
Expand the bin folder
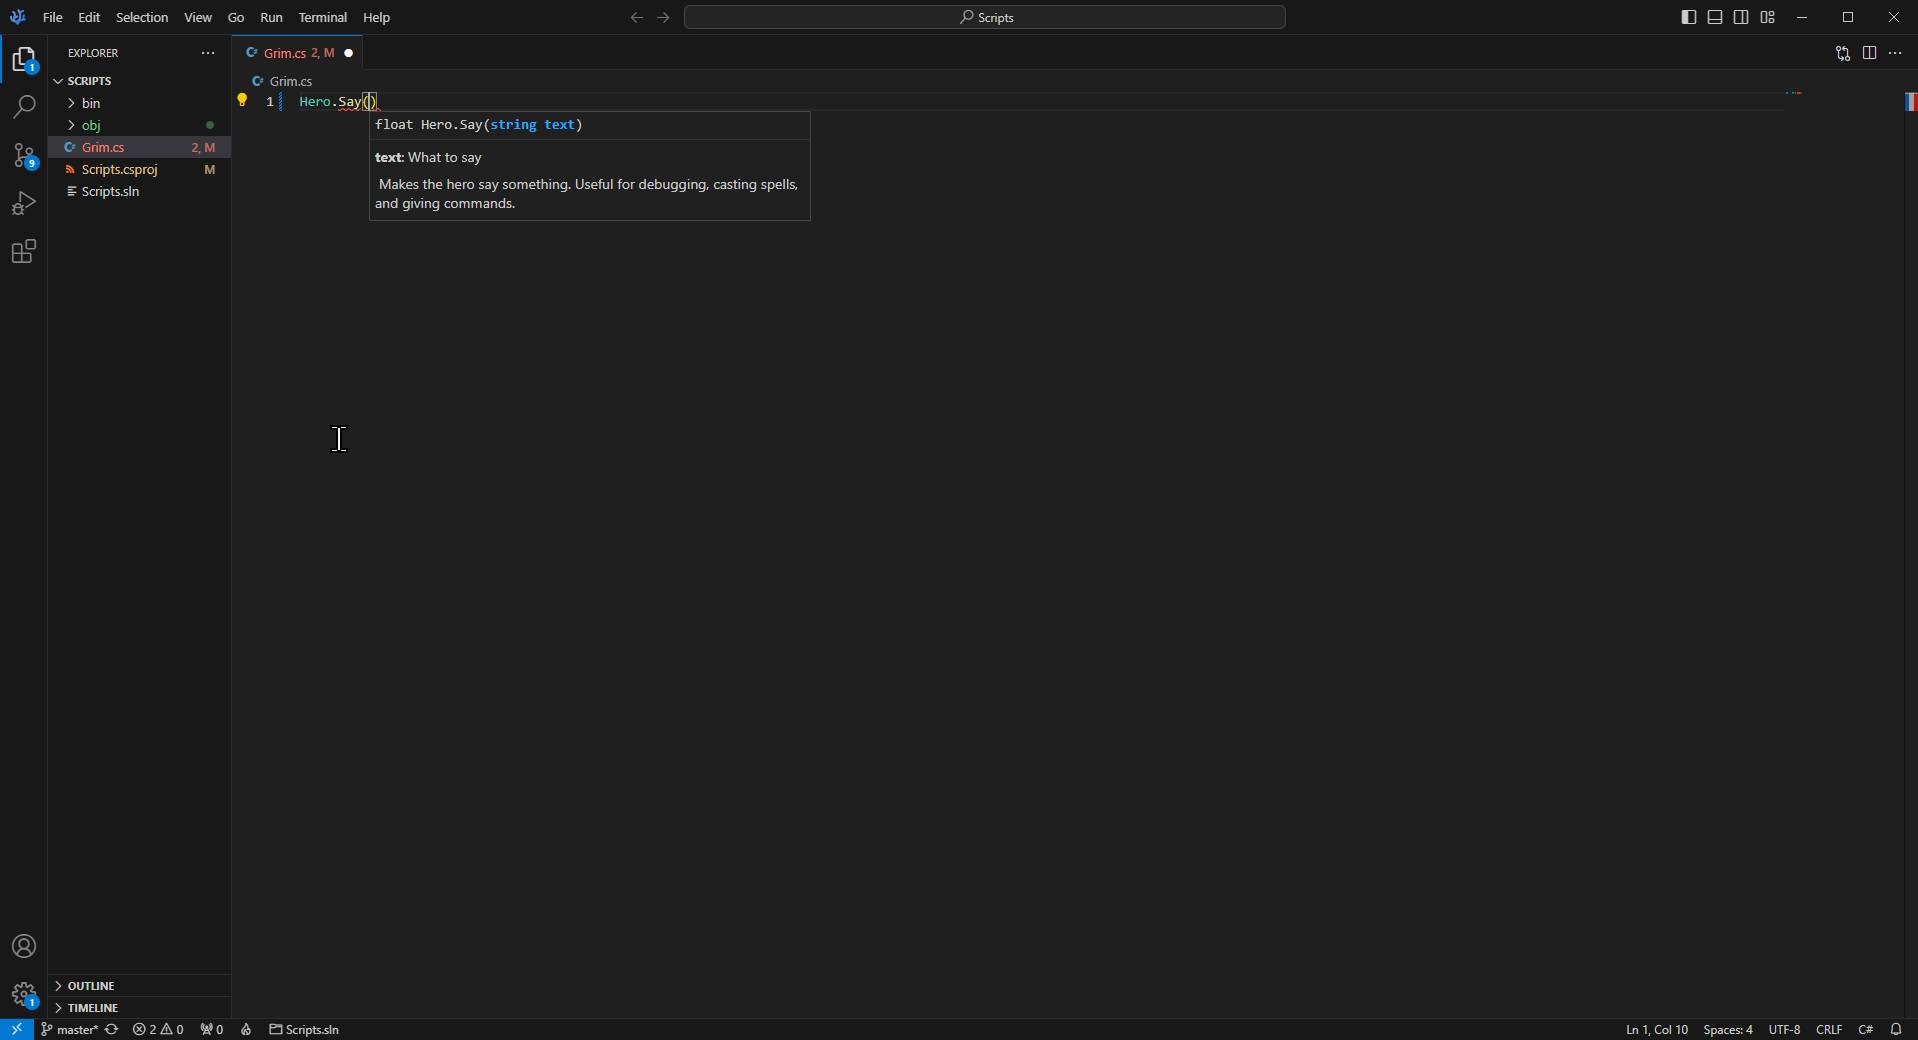coord(139,103)
